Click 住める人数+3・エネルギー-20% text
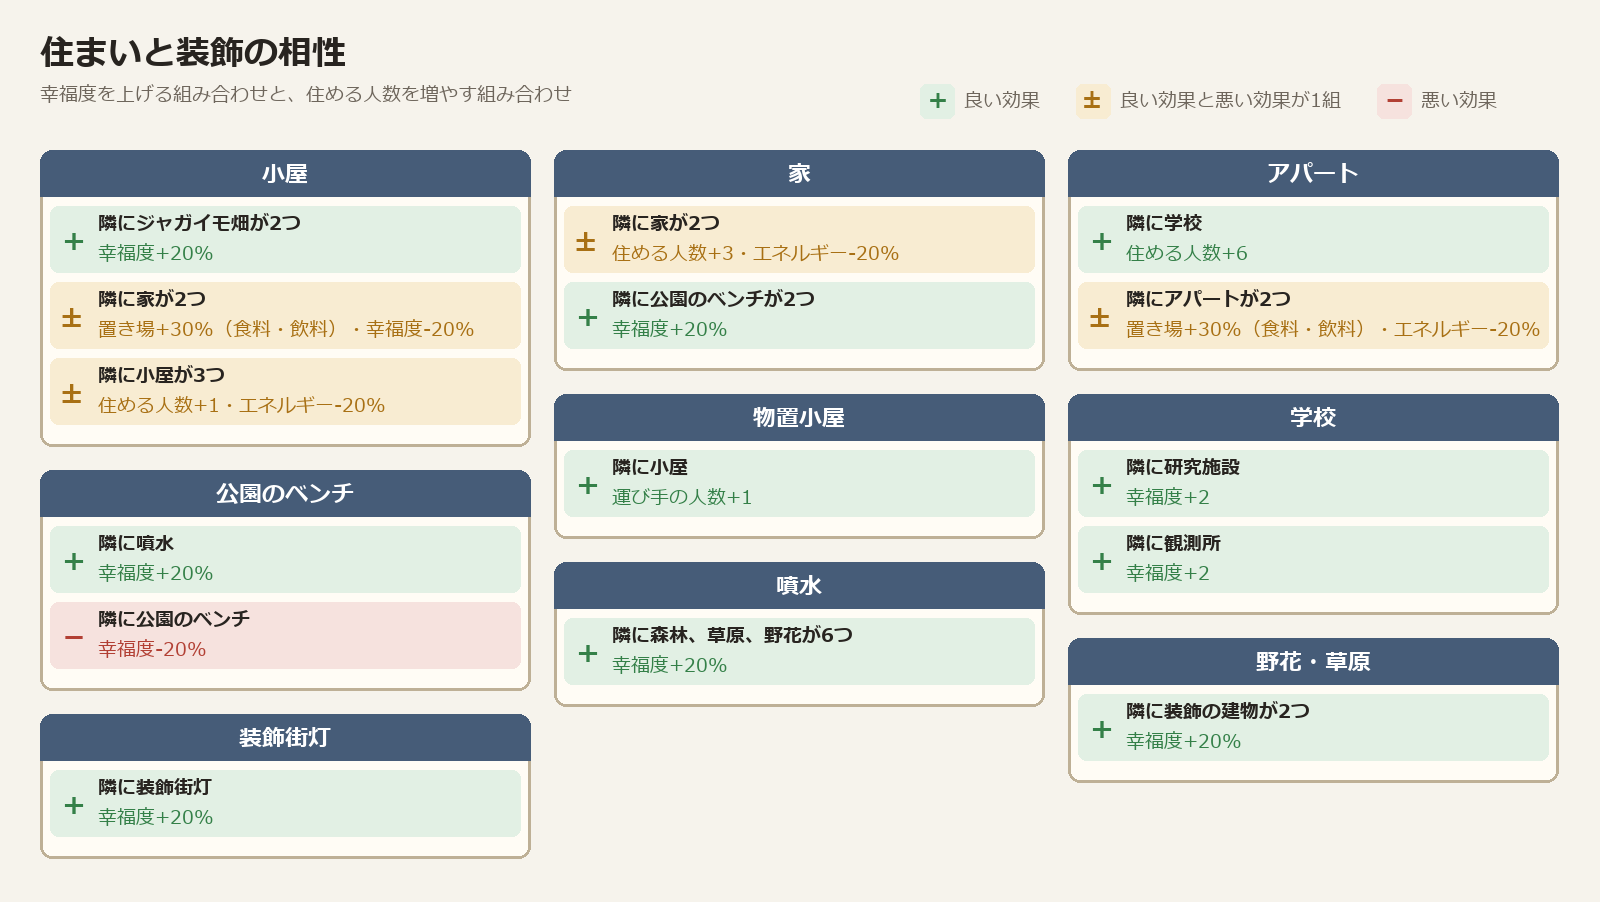This screenshot has height=902, width=1600. (756, 253)
